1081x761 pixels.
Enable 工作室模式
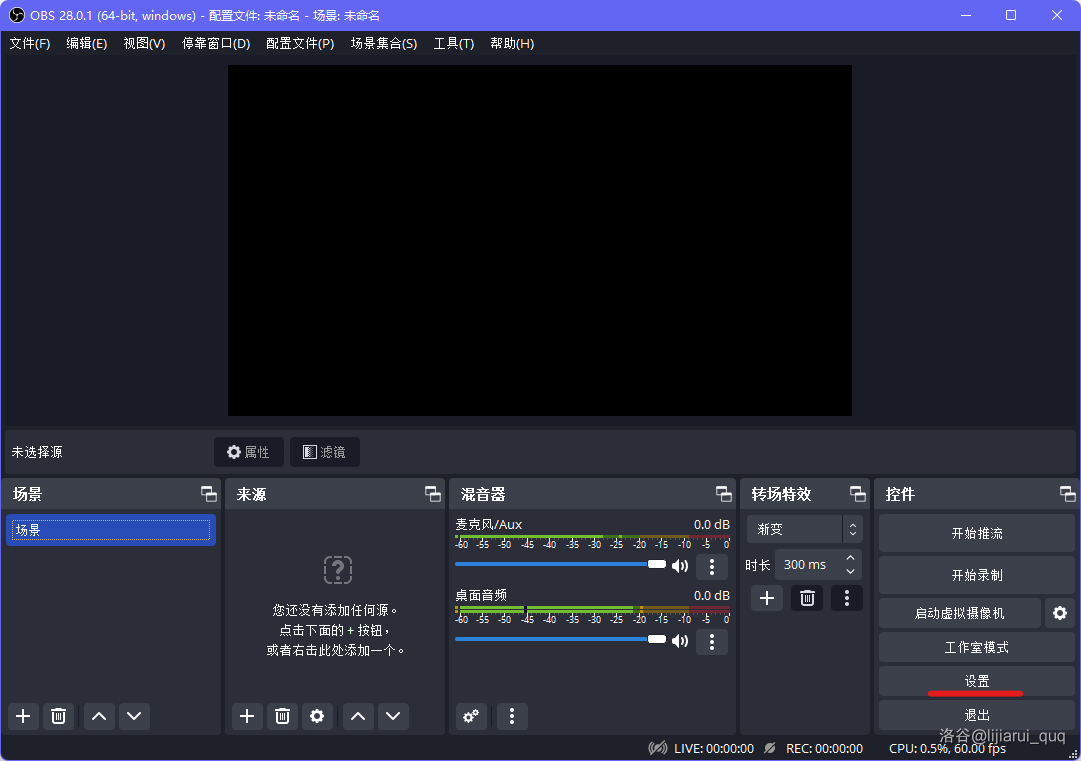[977, 647]
